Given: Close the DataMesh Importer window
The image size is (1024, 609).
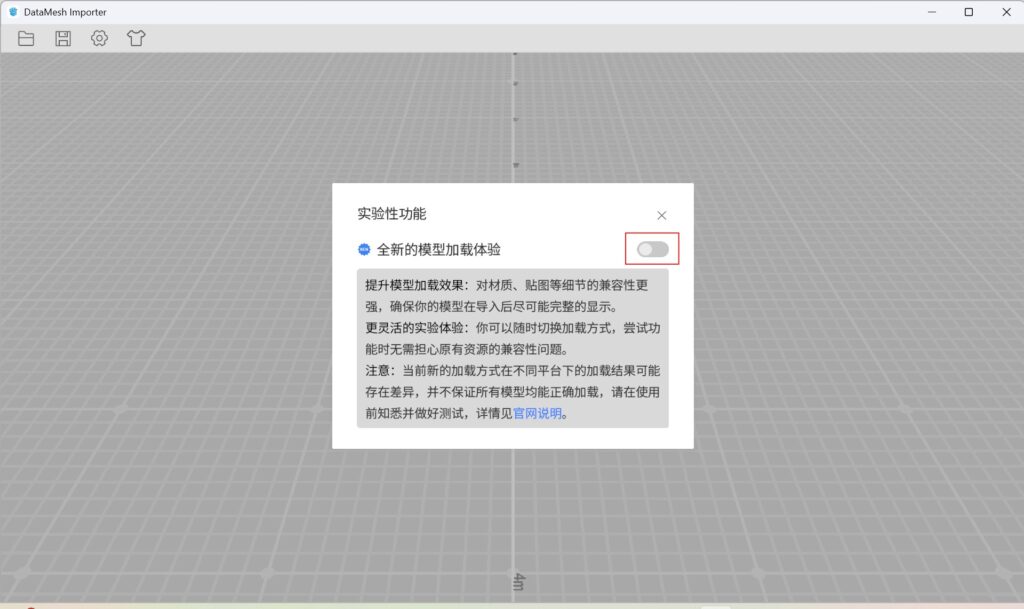Looking at the screenshot, I should (x=1005, y=12).
